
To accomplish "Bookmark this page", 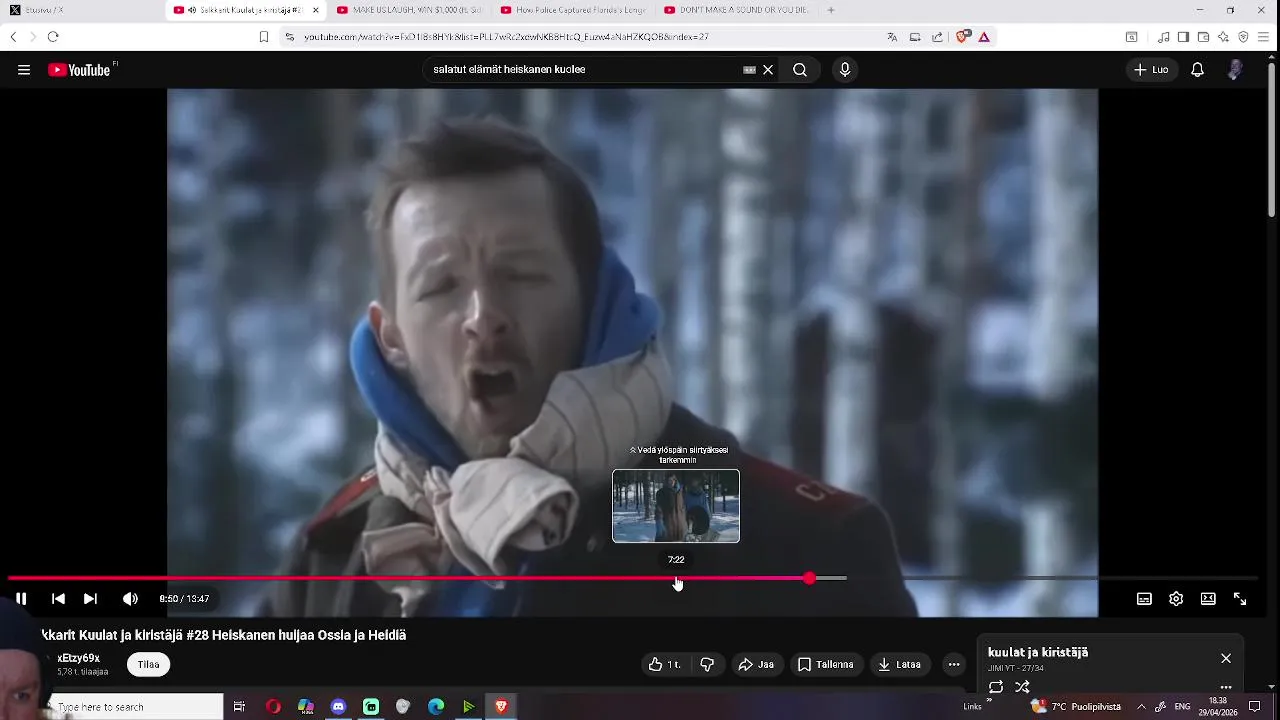I will (264, 37).
